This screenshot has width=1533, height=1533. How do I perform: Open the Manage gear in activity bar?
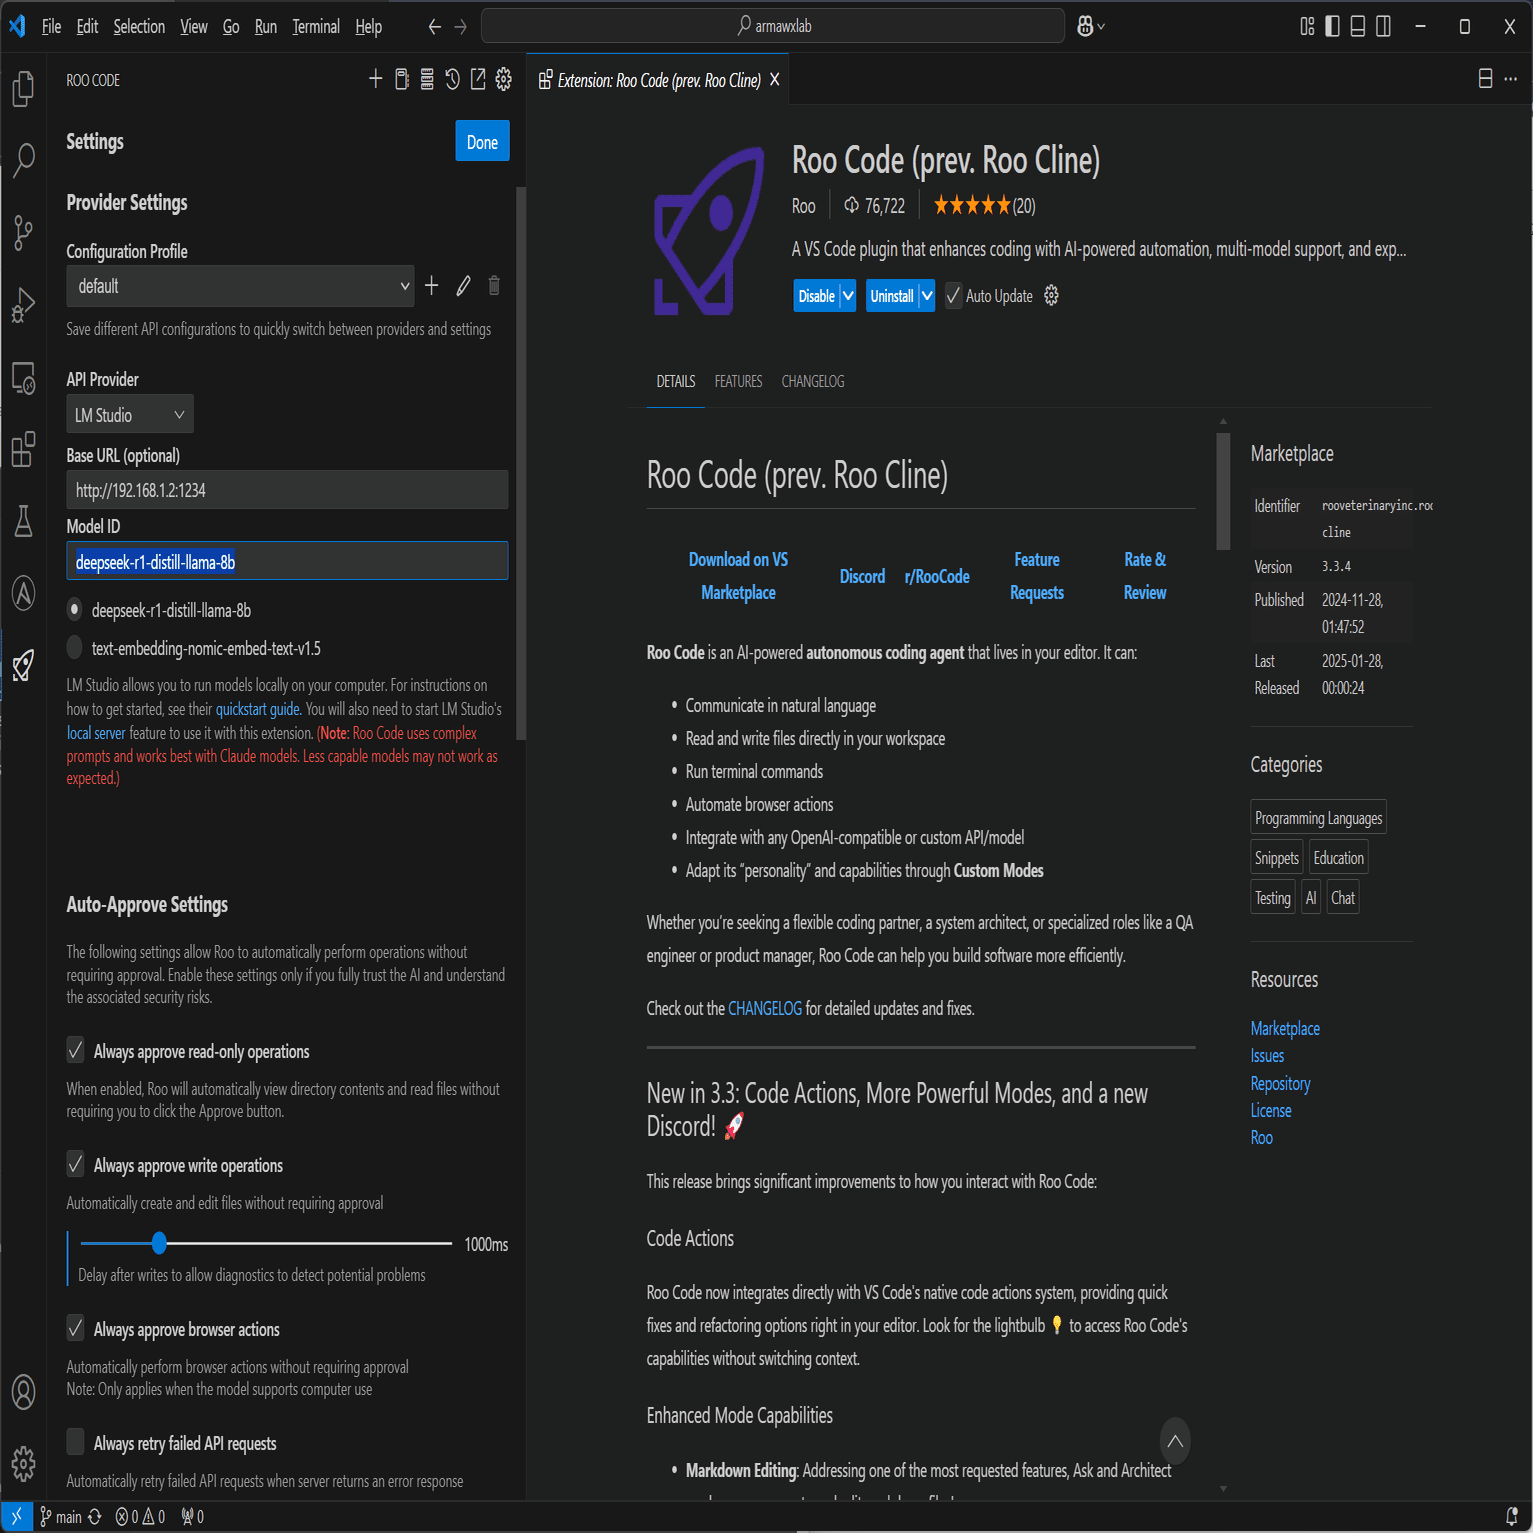pos(23,1464)
